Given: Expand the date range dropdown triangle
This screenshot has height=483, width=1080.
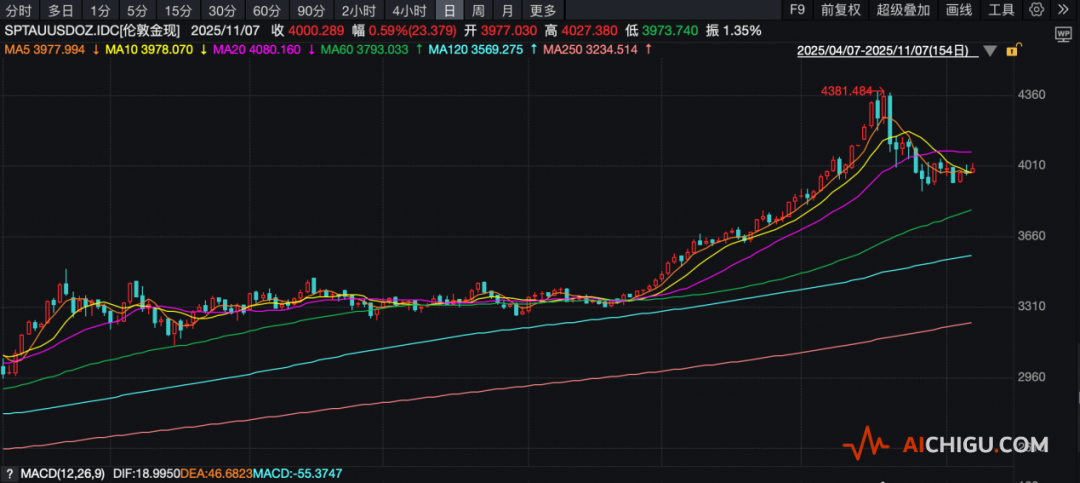Looking at the screenshot, I should click(990, 51).
